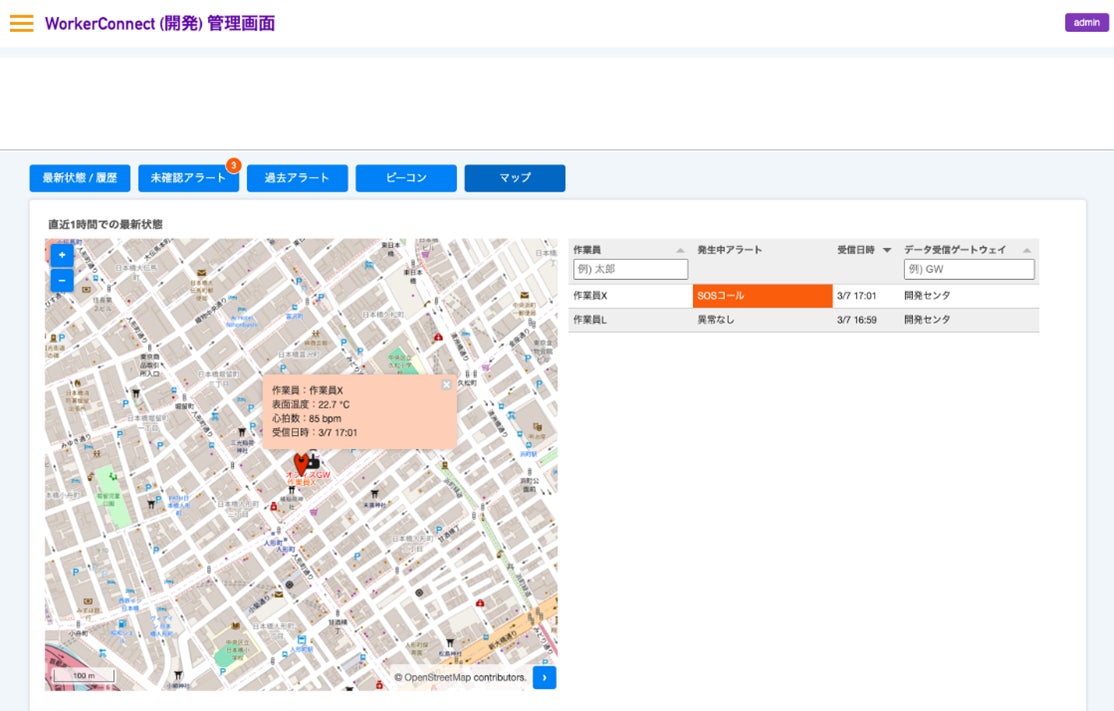
Task: Open the 最新状態 / 履歴 tab
Action: pyautogui.click(x=80, y=178)
